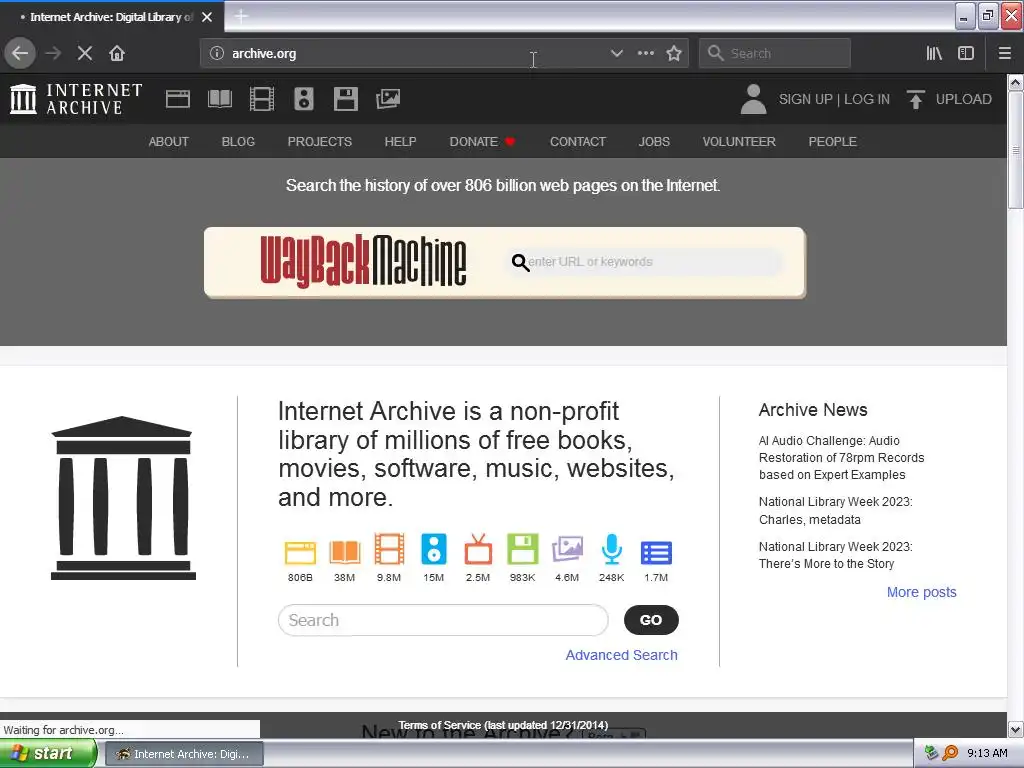Click the UPLOAD link text
The image size is (1024, 768).
click(964, 99)
